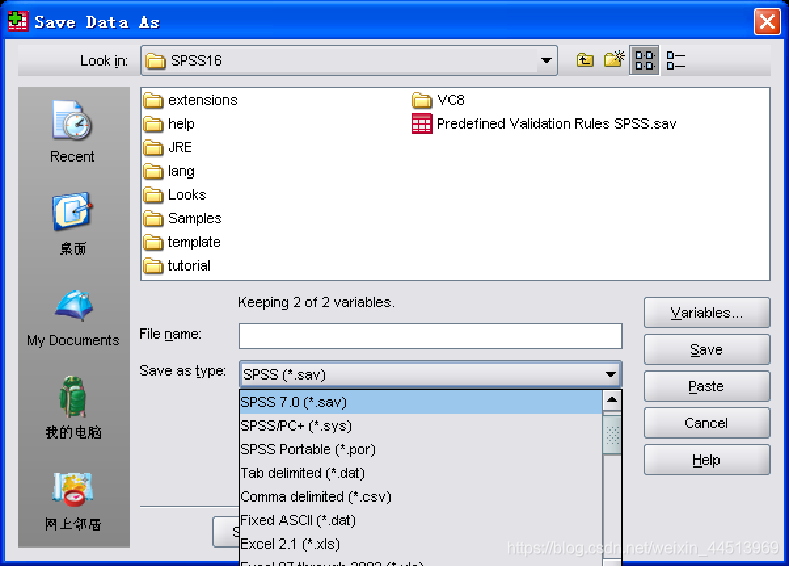This screenshot has height=567, width=789.
Task: Choose Comma delimited (*.csv) format
Action: tap(421, 497)
